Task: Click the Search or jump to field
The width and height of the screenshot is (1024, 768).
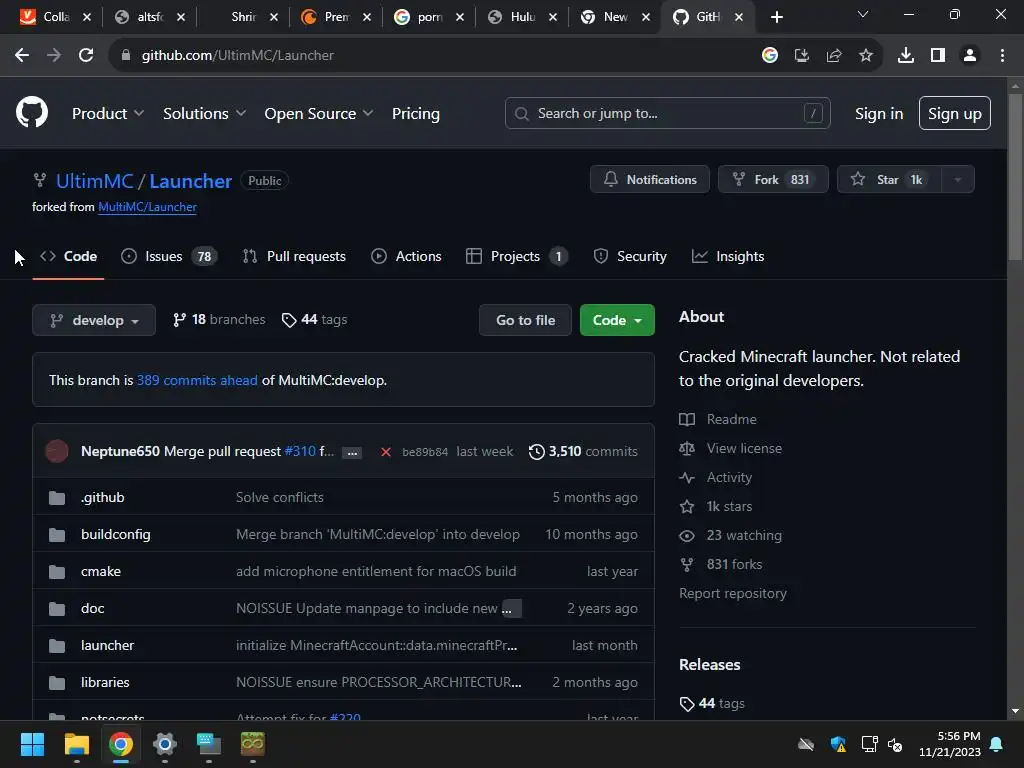Action: [x=667, y=114]
